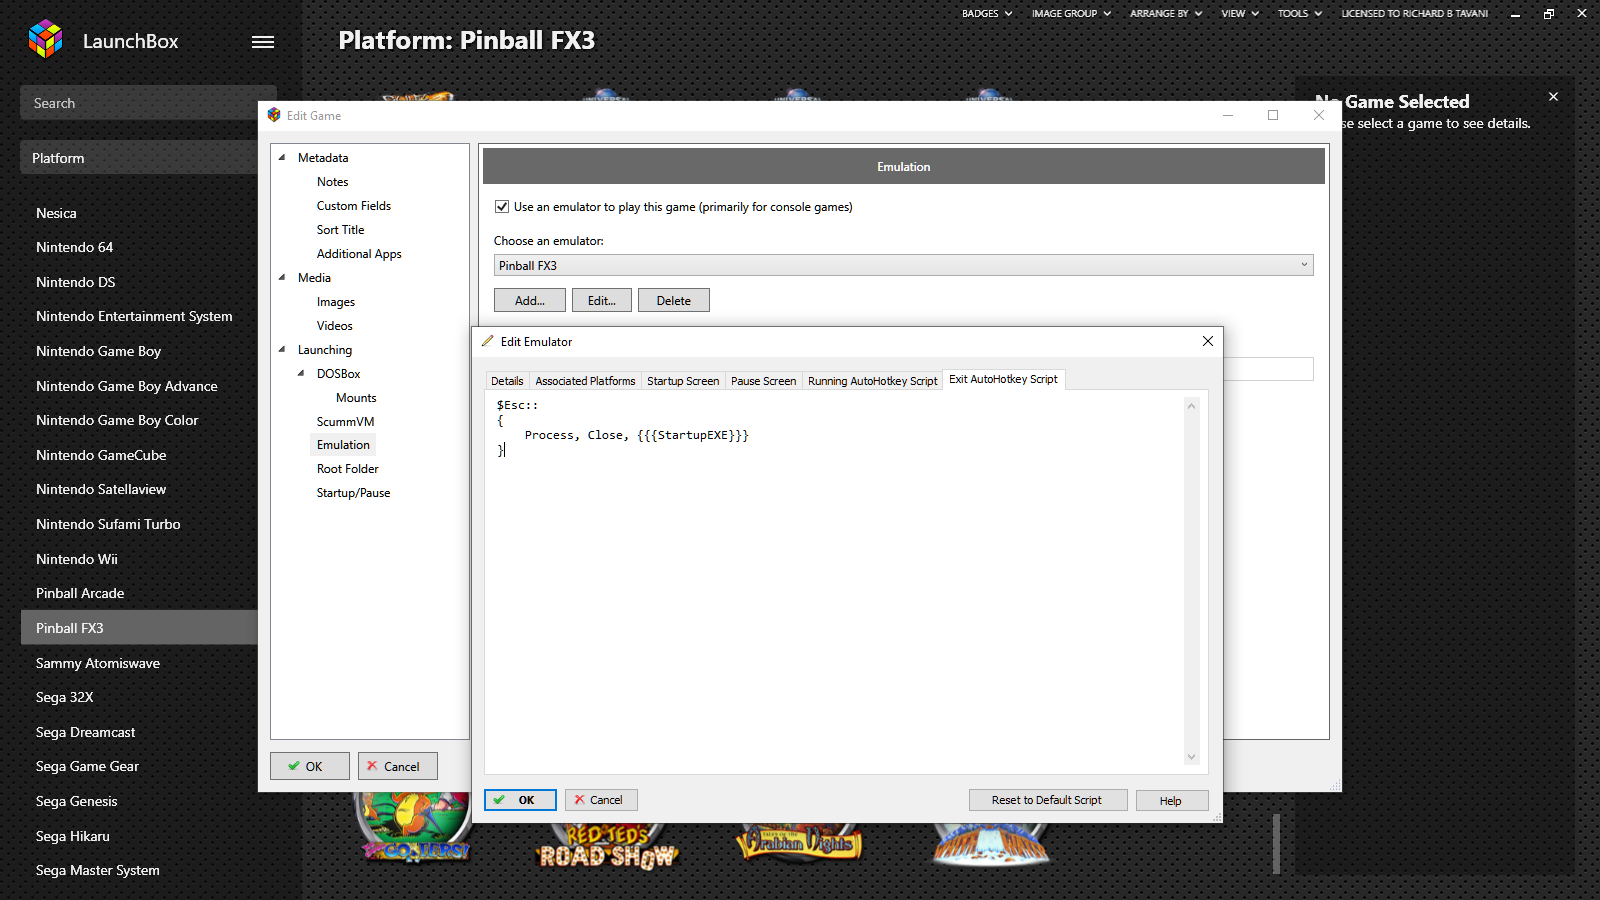Viewport: 1600px width, 900px height.
Task: Click the Edit... emulator button
Action: coord(602,300)
